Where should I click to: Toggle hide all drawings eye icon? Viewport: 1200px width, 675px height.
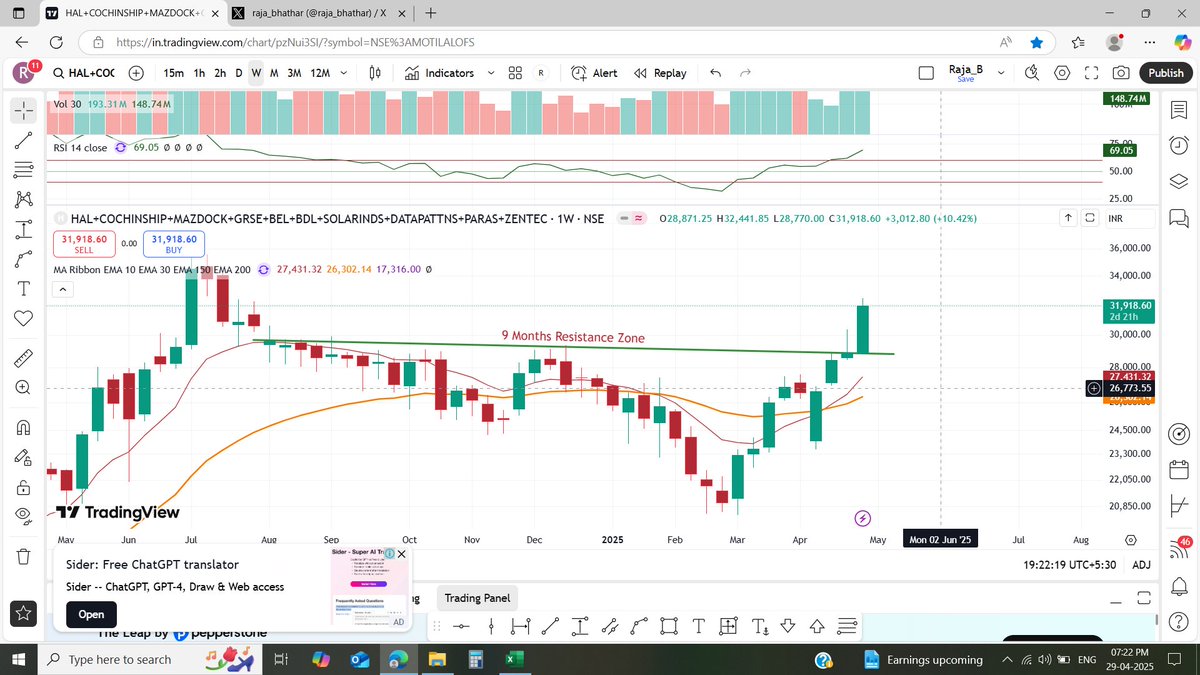25,516
